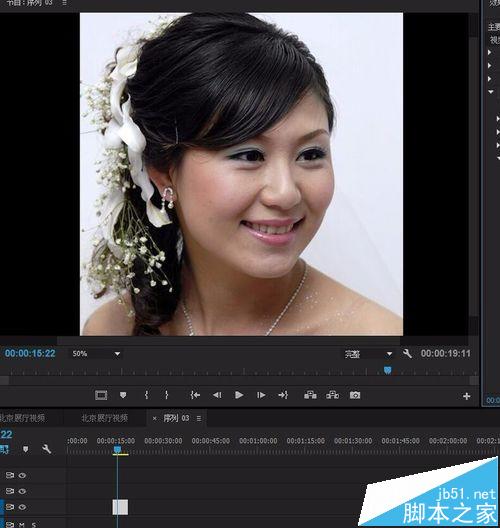Hide the middle video track with eye icon
Image resolution: width=500 pixels, height=528 pixels.
22,491
